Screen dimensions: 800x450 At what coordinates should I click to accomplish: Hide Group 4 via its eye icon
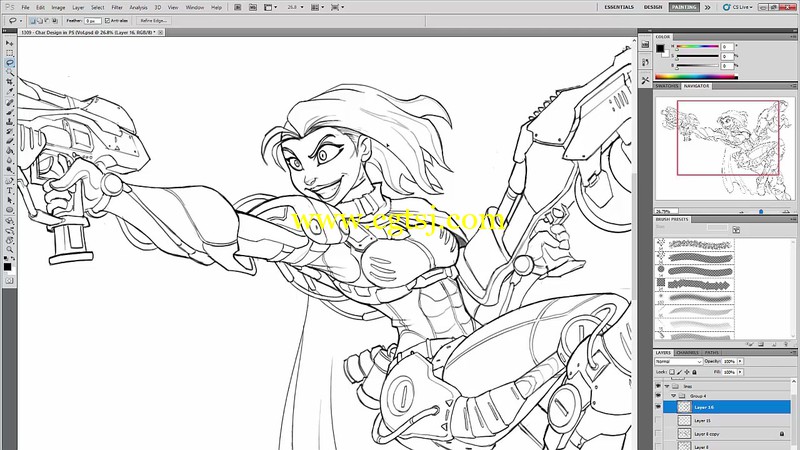pyautogui.click(x=658, y=396)
